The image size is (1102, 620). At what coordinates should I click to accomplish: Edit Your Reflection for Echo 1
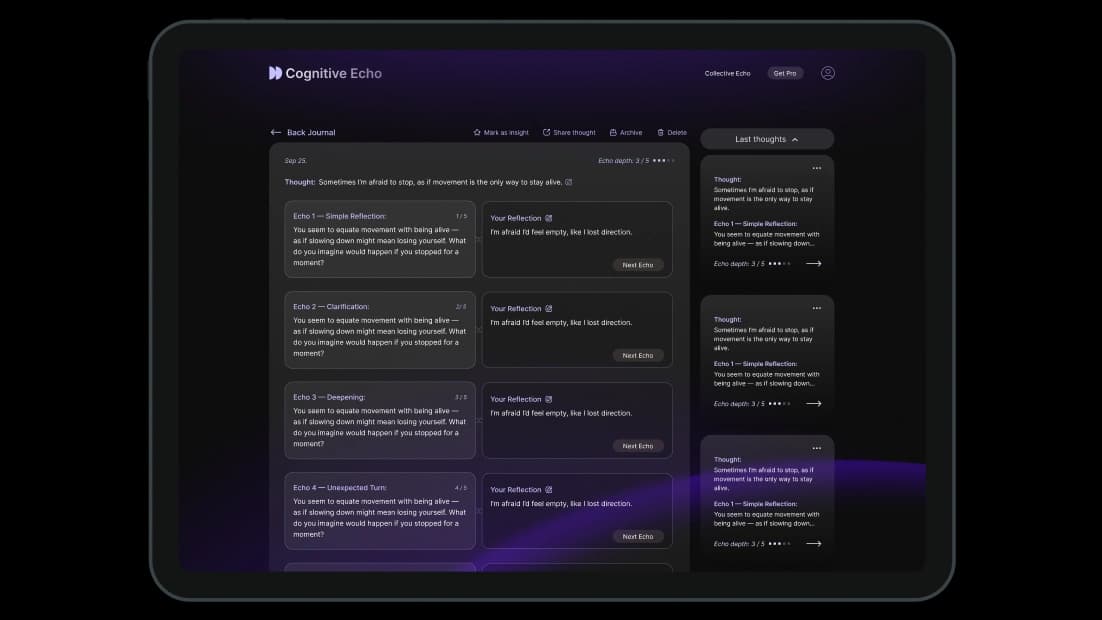click(548, 218)
